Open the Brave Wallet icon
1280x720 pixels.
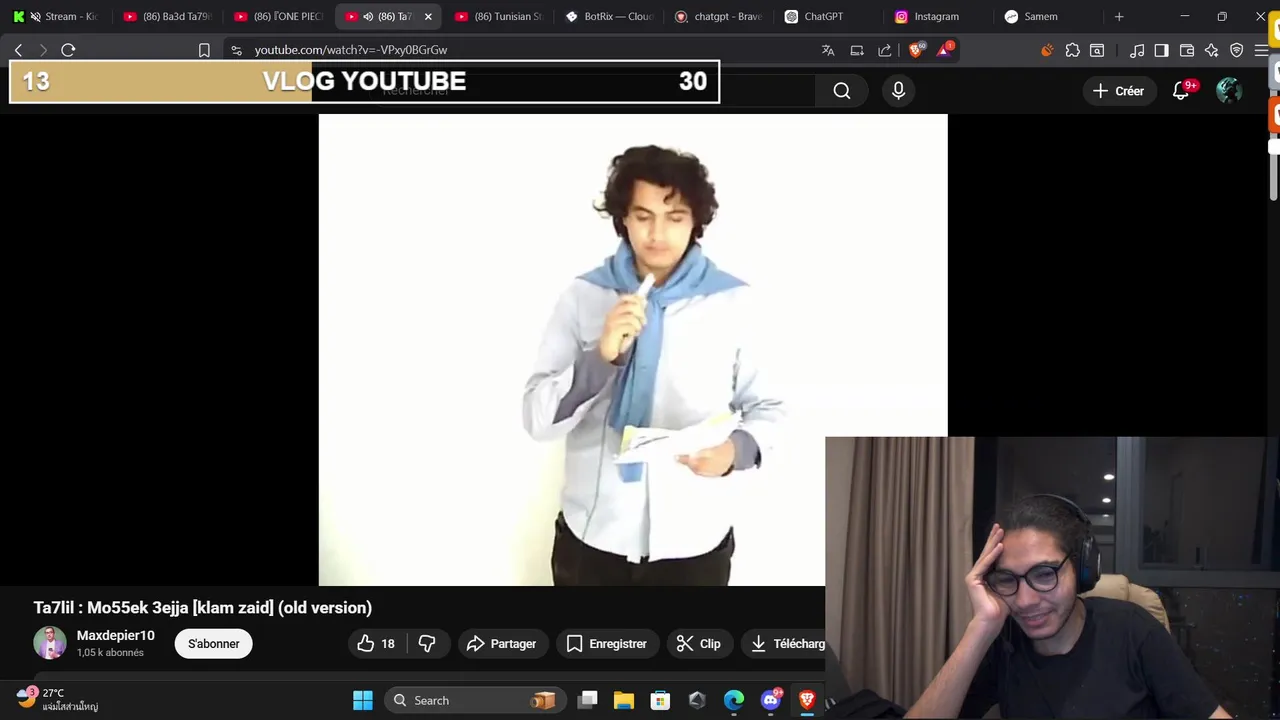pyautogui.click(x=1187, y=50)
